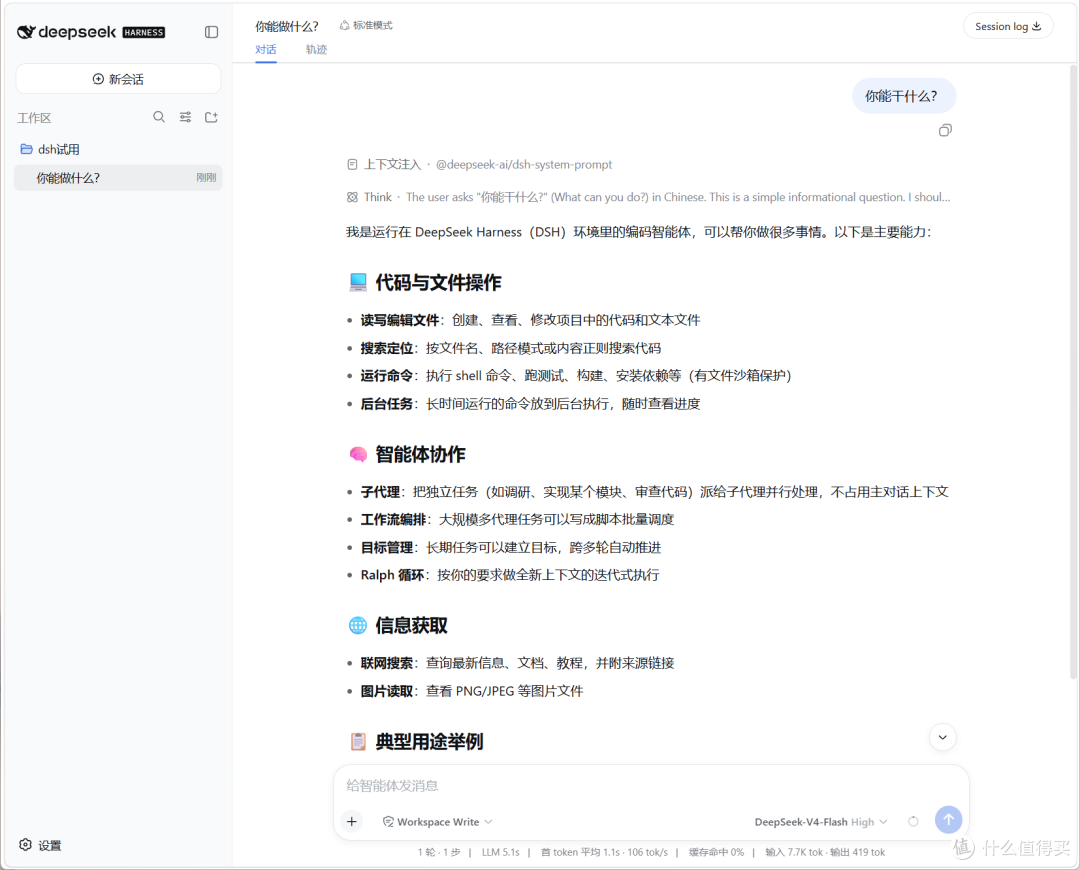Screen dimensions: 1080x870
Task: Click the vertical scrollbar of the chat
Action: pos(1073,372)
